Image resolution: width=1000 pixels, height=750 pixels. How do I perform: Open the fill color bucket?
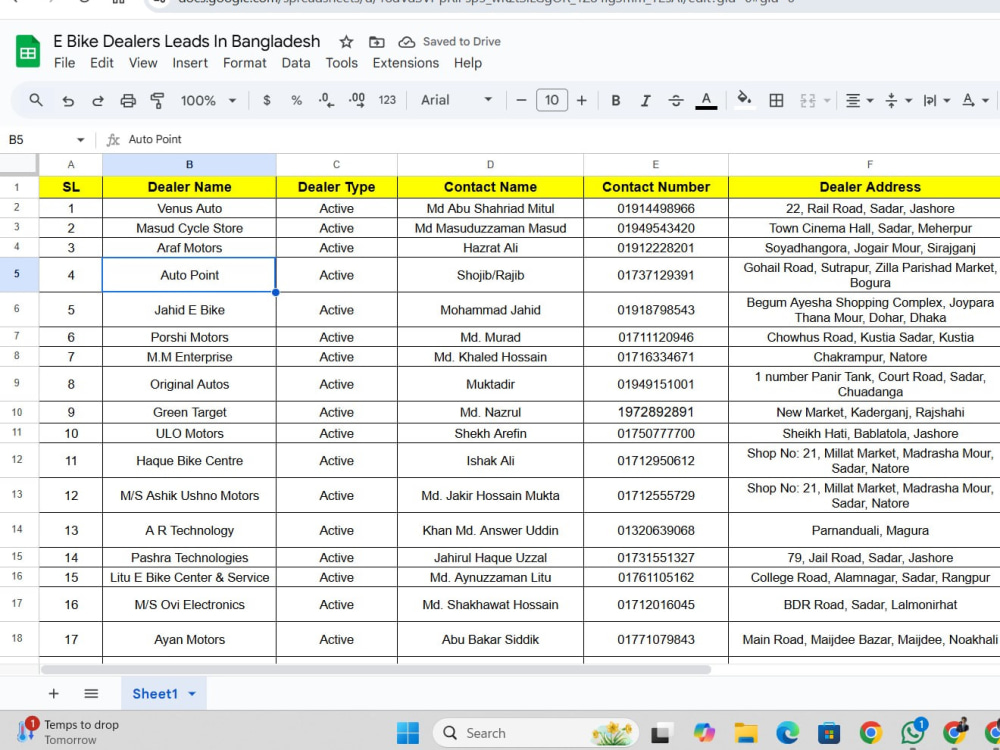(744, 99)
